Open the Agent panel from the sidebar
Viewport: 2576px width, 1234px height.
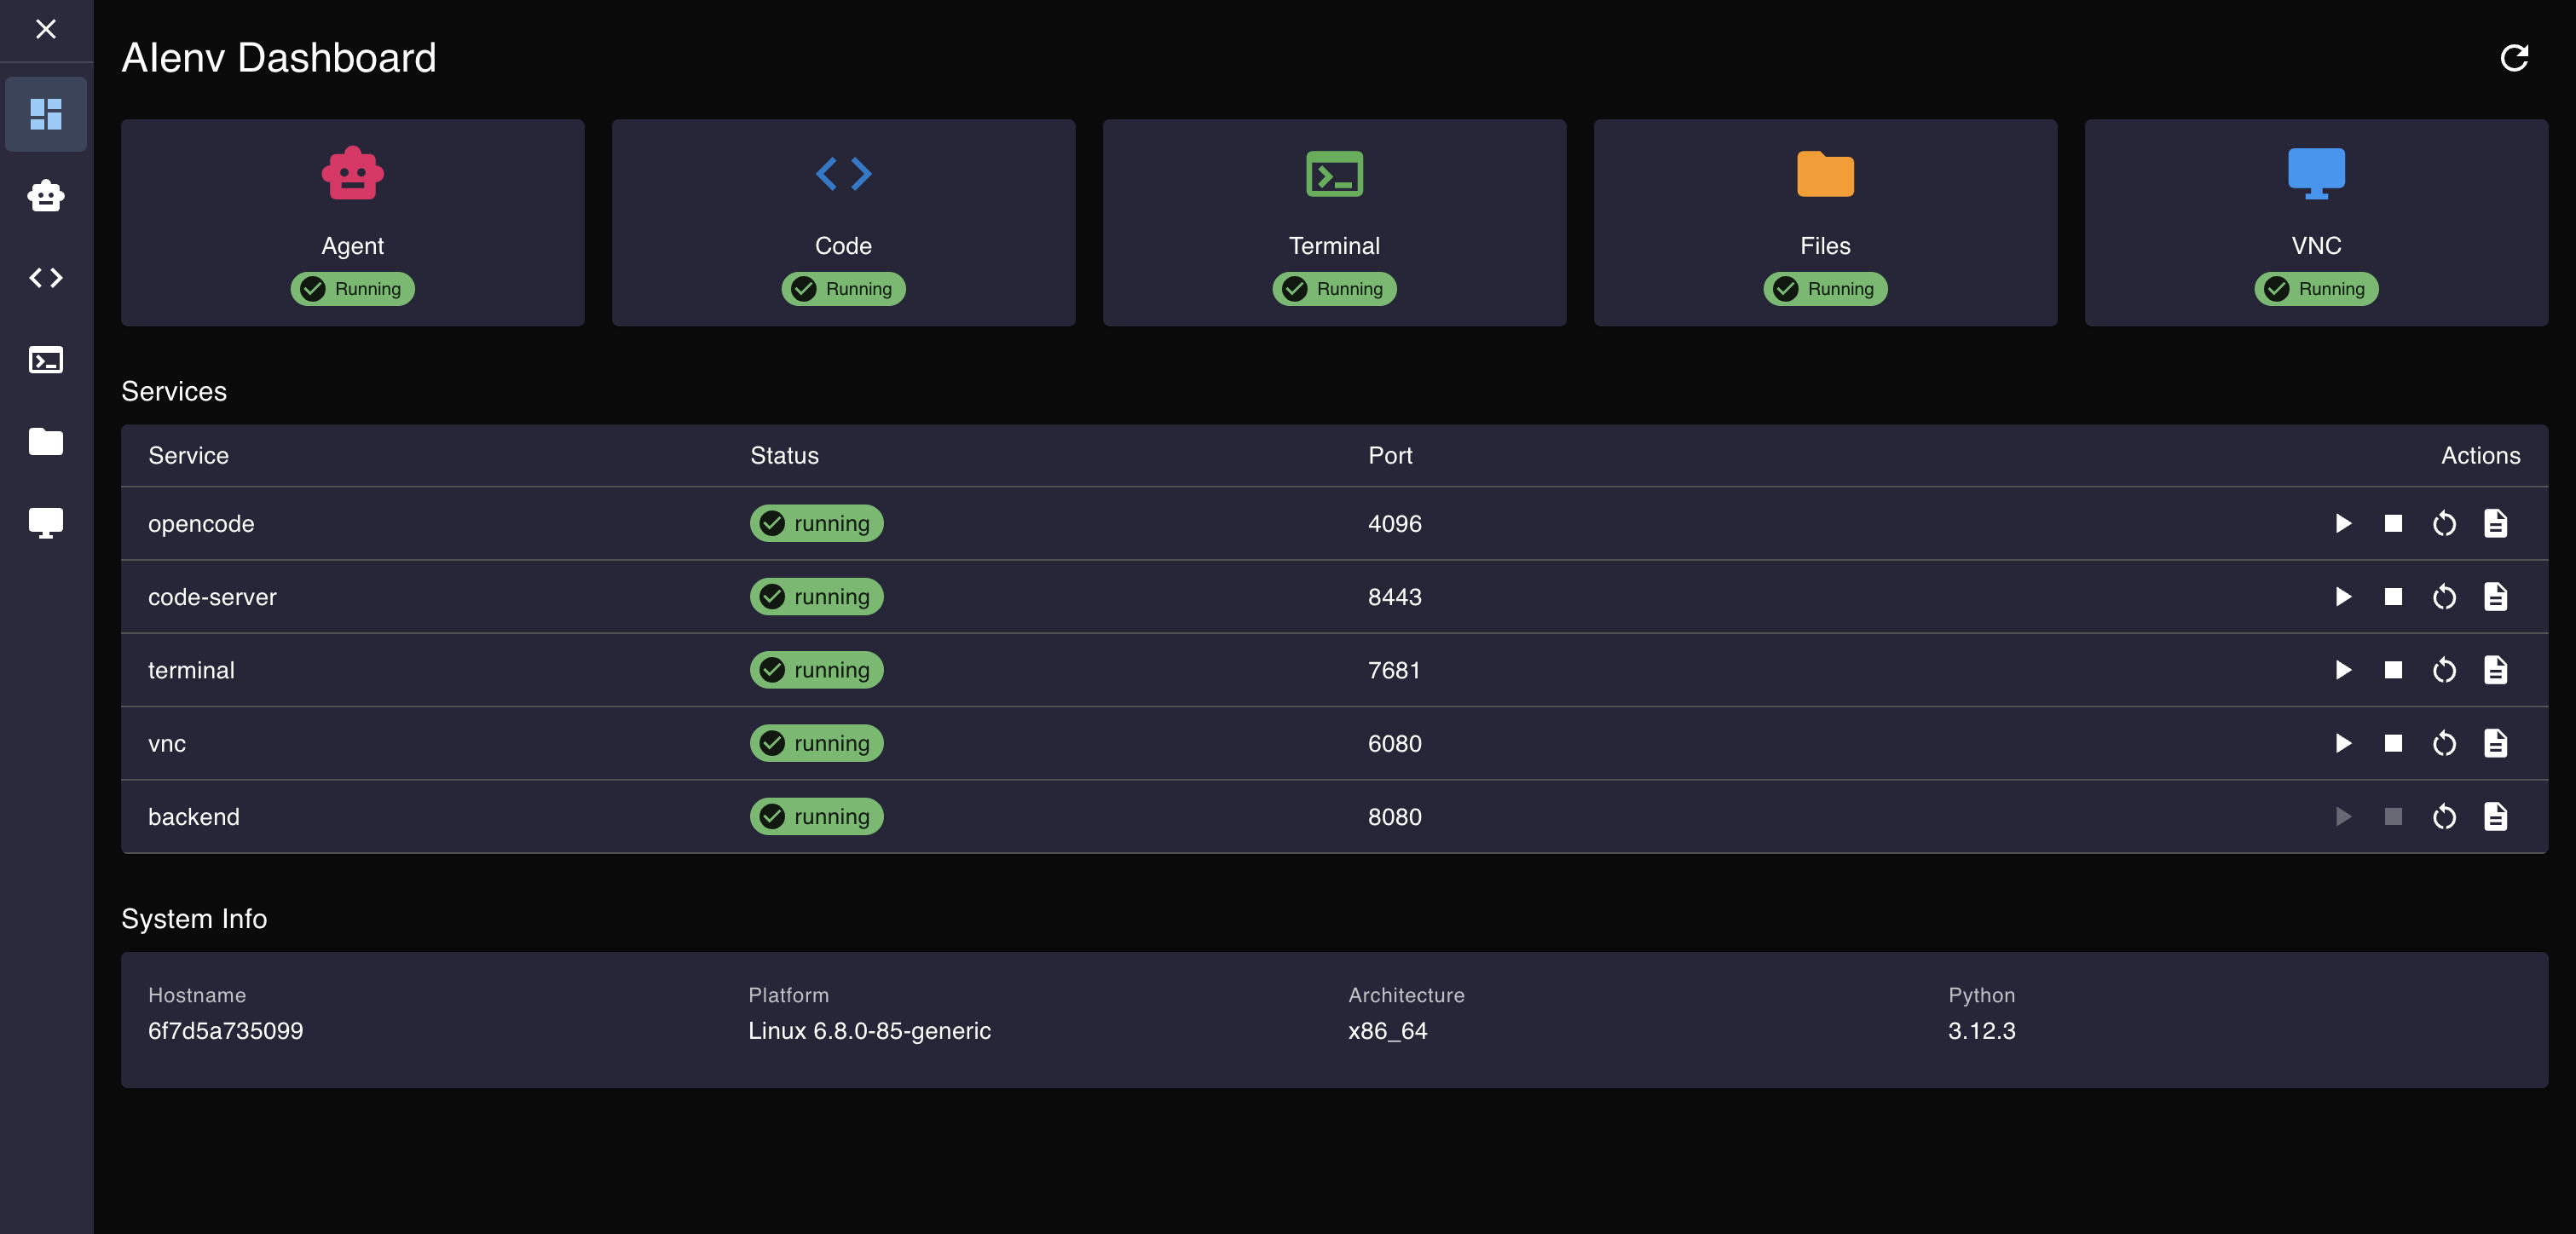(x=46, y=196)
